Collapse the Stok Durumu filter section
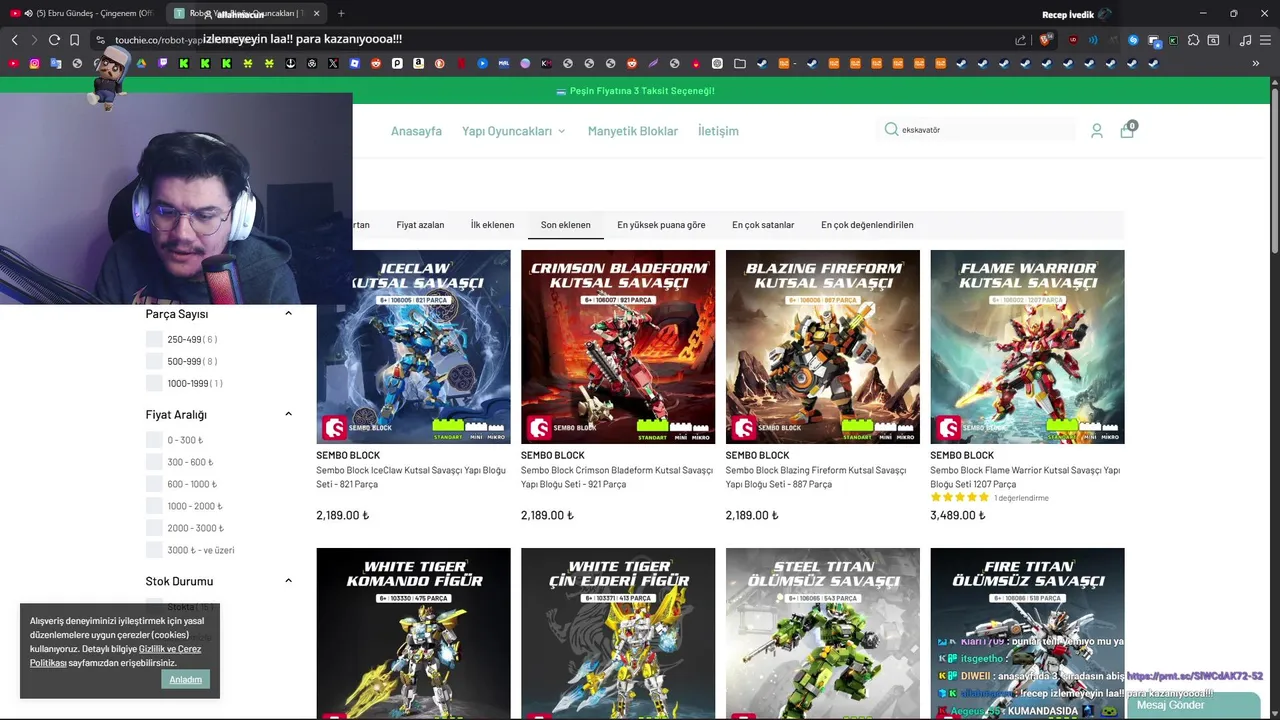Screen dimensions: 1280x720 [x=288, y=581]
